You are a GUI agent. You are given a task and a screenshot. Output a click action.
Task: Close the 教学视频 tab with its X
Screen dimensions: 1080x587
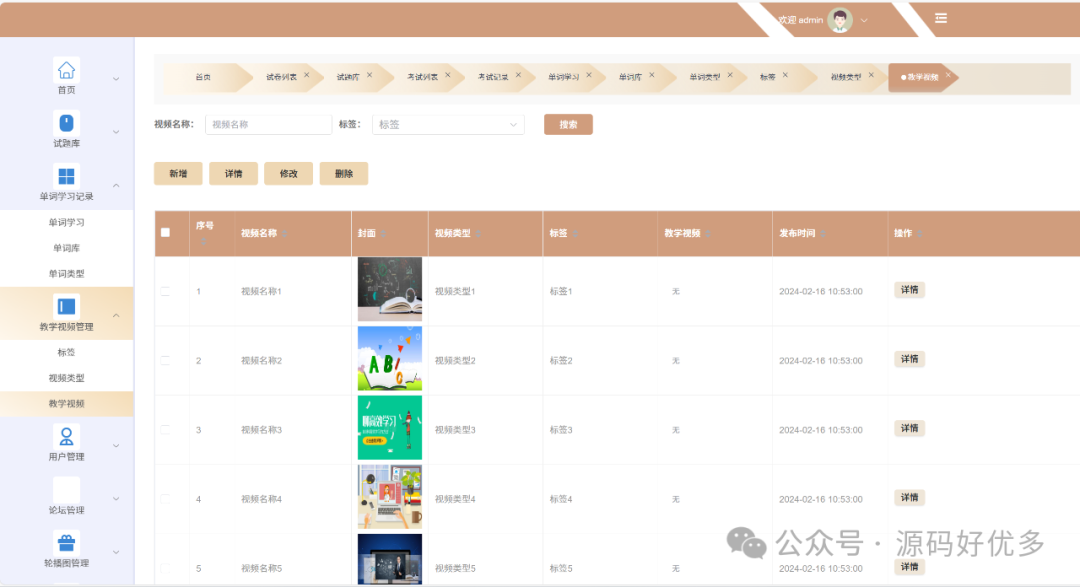coord(948,75)
